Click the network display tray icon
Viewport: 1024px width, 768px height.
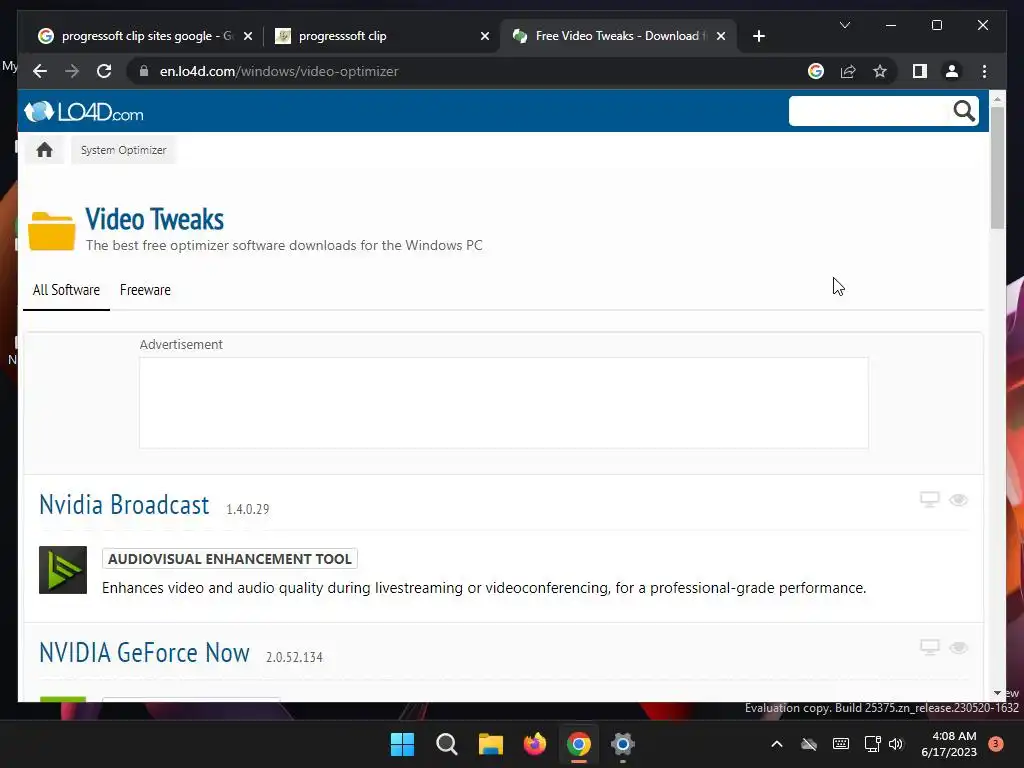[x=872, y=744]
